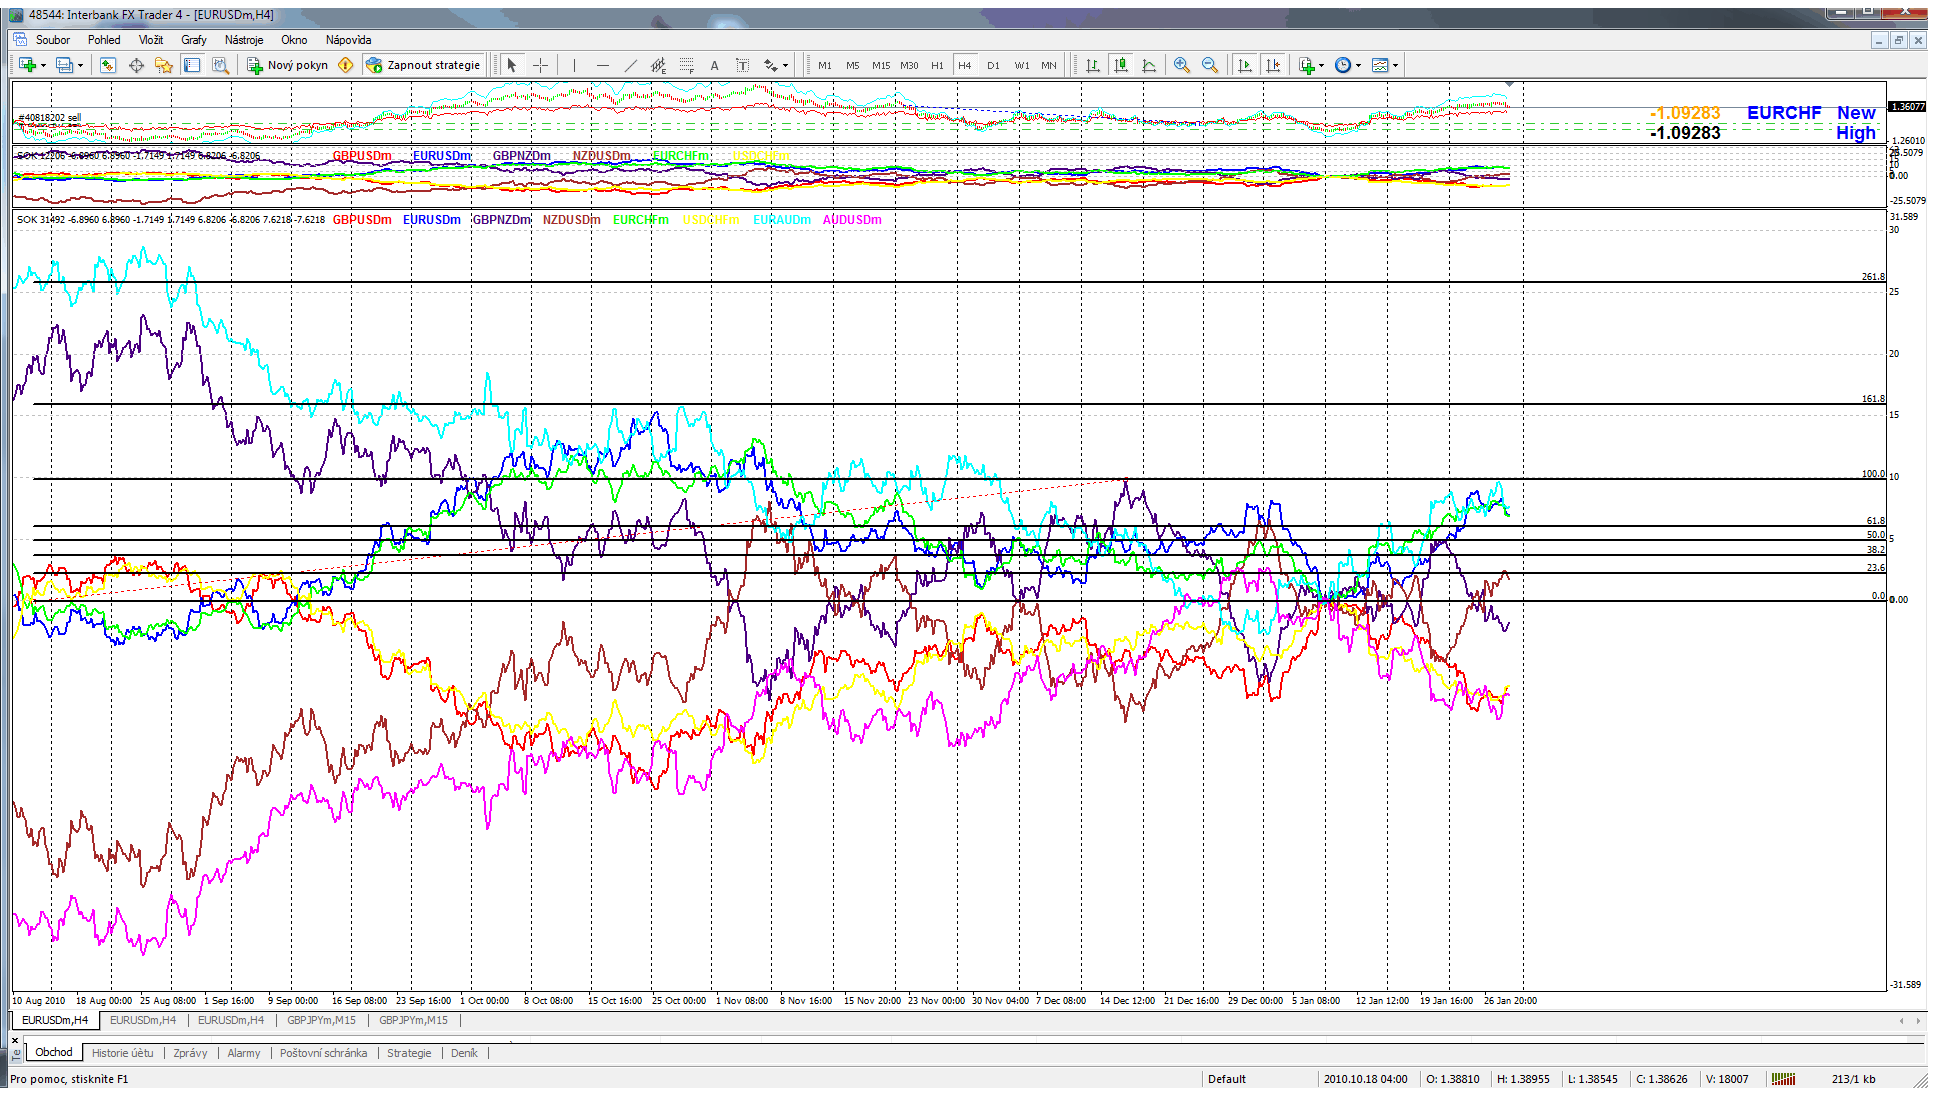
Task: Select the horizontal line tool
Action: tap(602, 65)
